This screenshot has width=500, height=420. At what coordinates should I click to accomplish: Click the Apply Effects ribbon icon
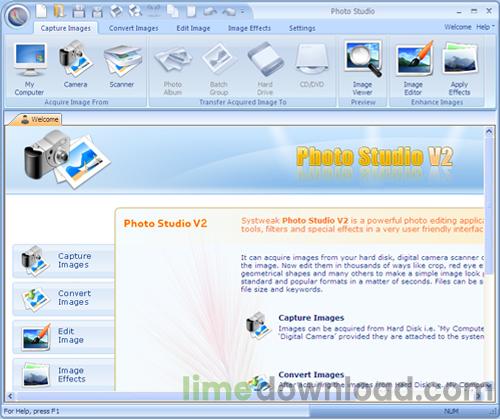[x=460, y=69]
